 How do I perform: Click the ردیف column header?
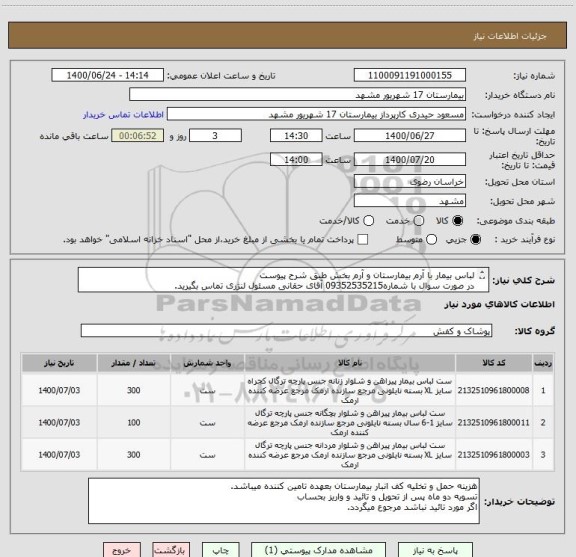pos(543,363)
